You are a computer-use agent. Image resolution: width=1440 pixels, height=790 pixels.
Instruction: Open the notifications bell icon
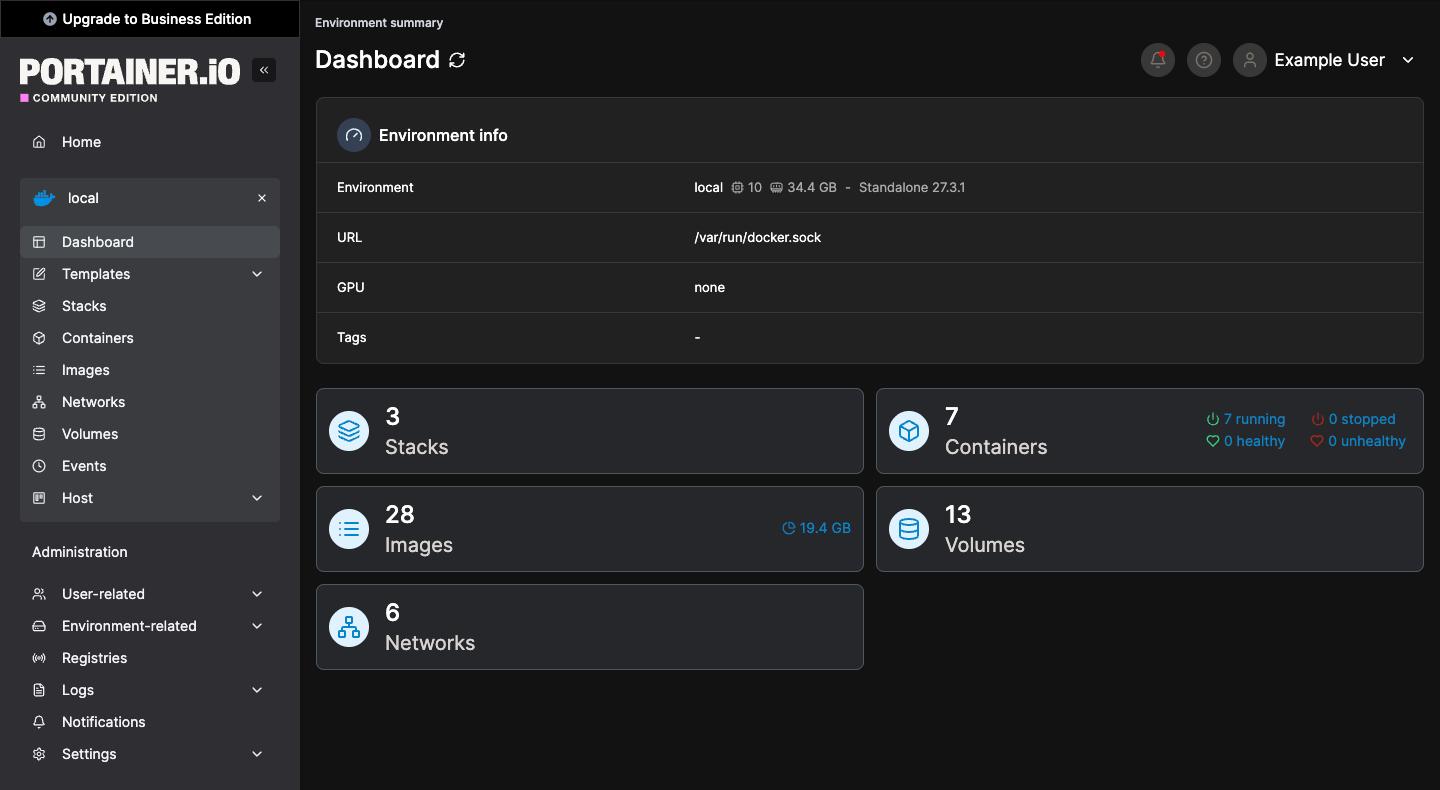(x=1157, y=60)
